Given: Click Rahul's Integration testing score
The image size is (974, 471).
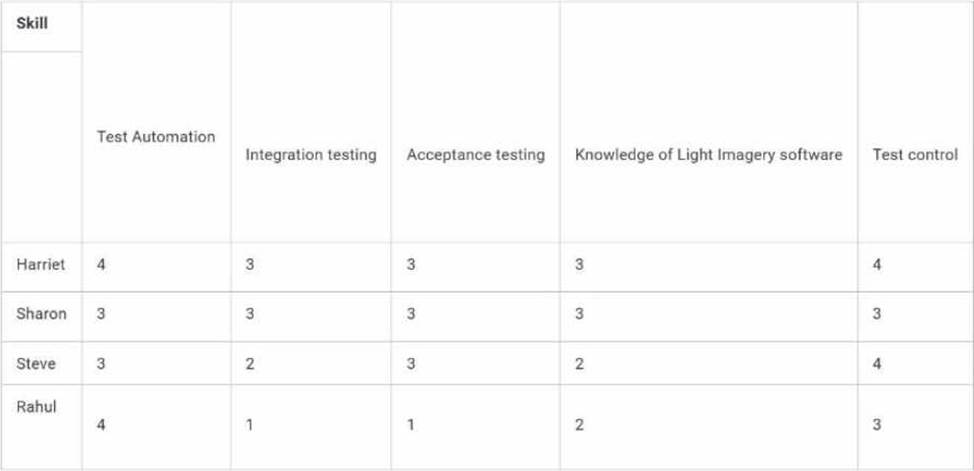Looking at the screenshot, I should click(250, 426).
